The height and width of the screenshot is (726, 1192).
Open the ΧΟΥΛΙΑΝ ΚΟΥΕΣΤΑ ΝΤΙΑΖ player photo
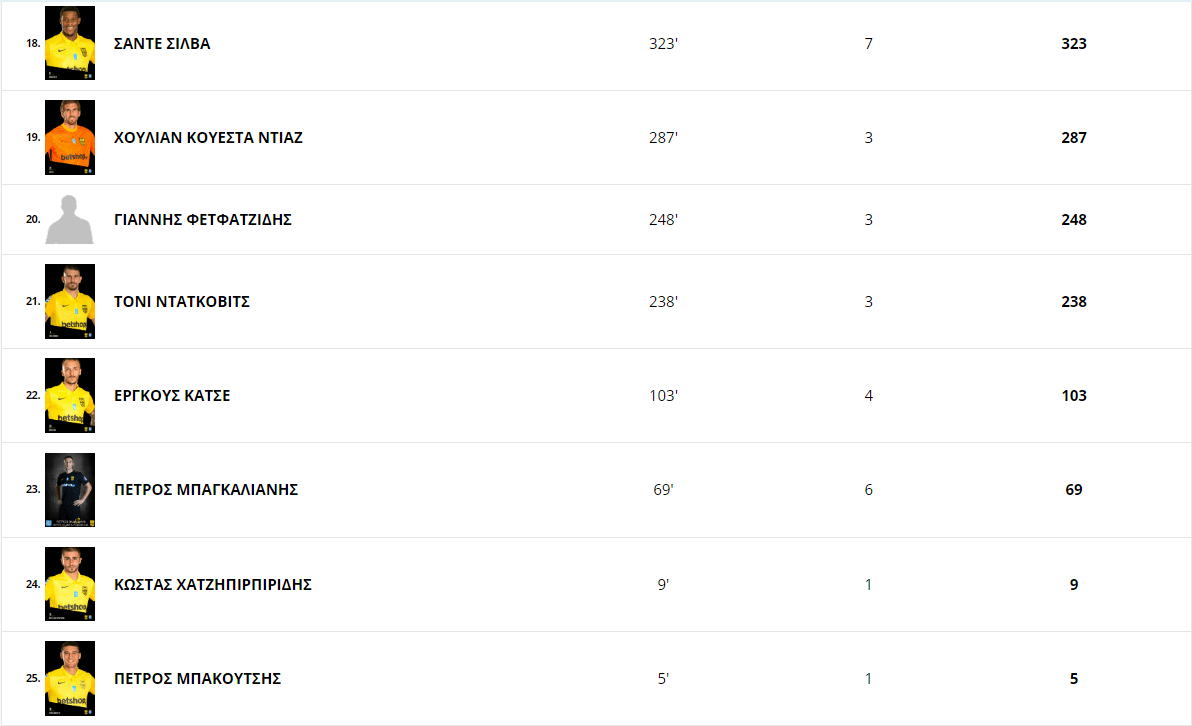click(70, 137)
